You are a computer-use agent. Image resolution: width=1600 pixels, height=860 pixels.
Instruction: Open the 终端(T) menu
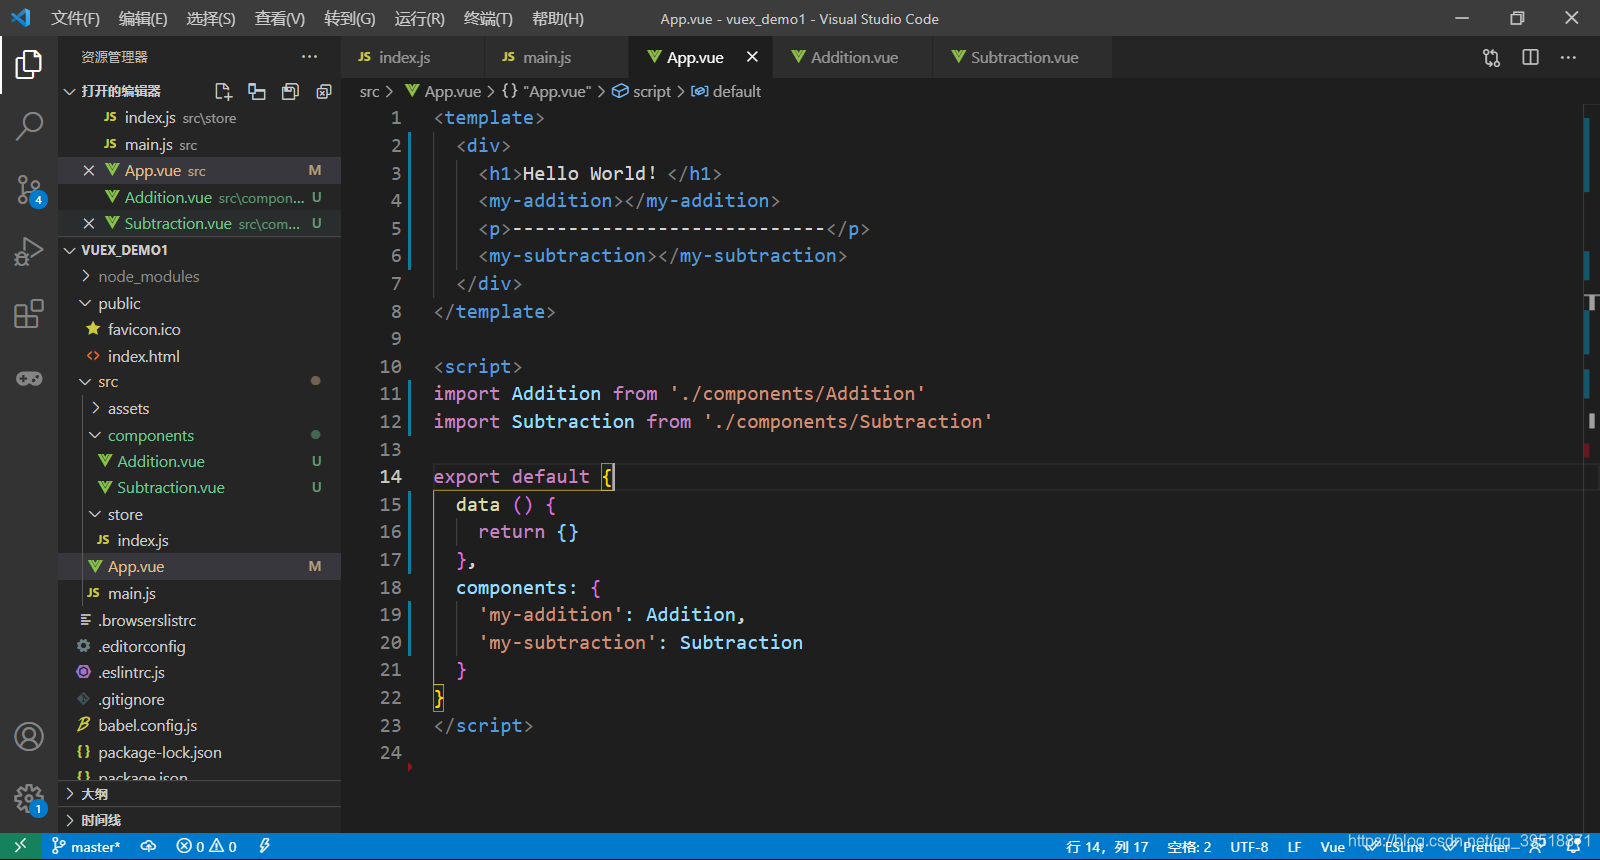point(488,18)
